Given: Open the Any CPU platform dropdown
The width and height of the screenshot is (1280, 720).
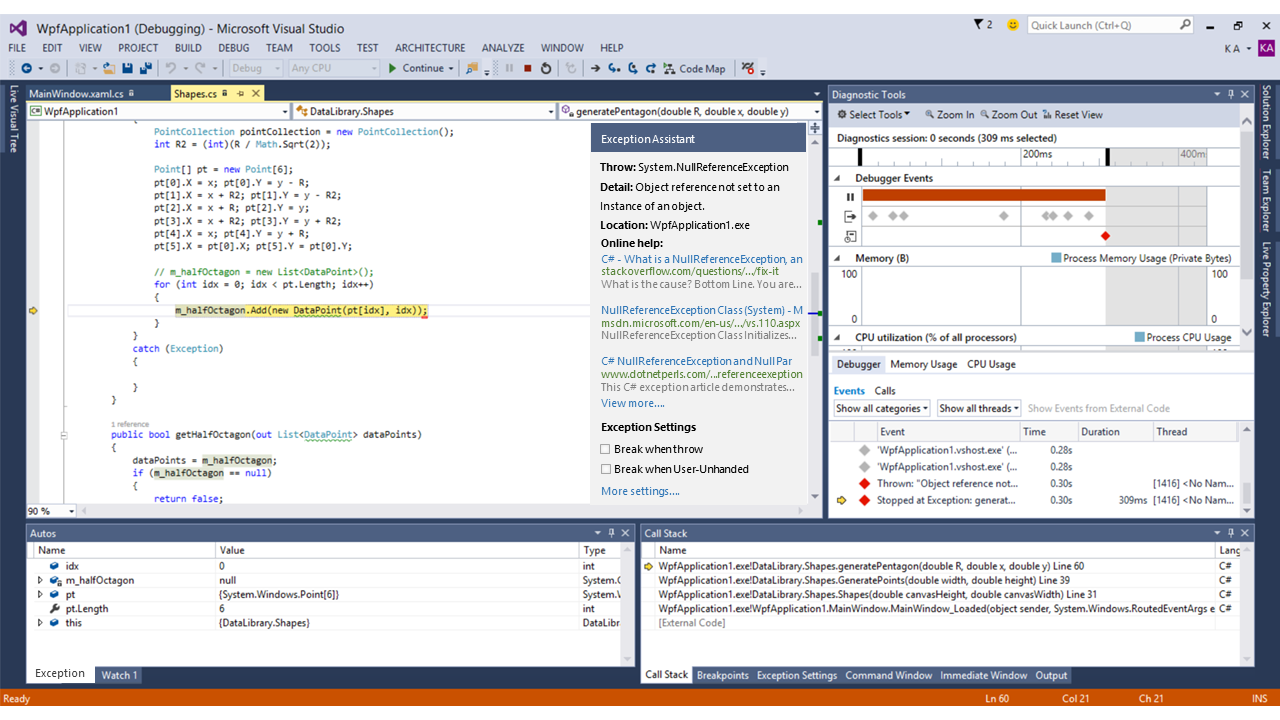Looking at the screenshot, I should [x=334, y=68].
